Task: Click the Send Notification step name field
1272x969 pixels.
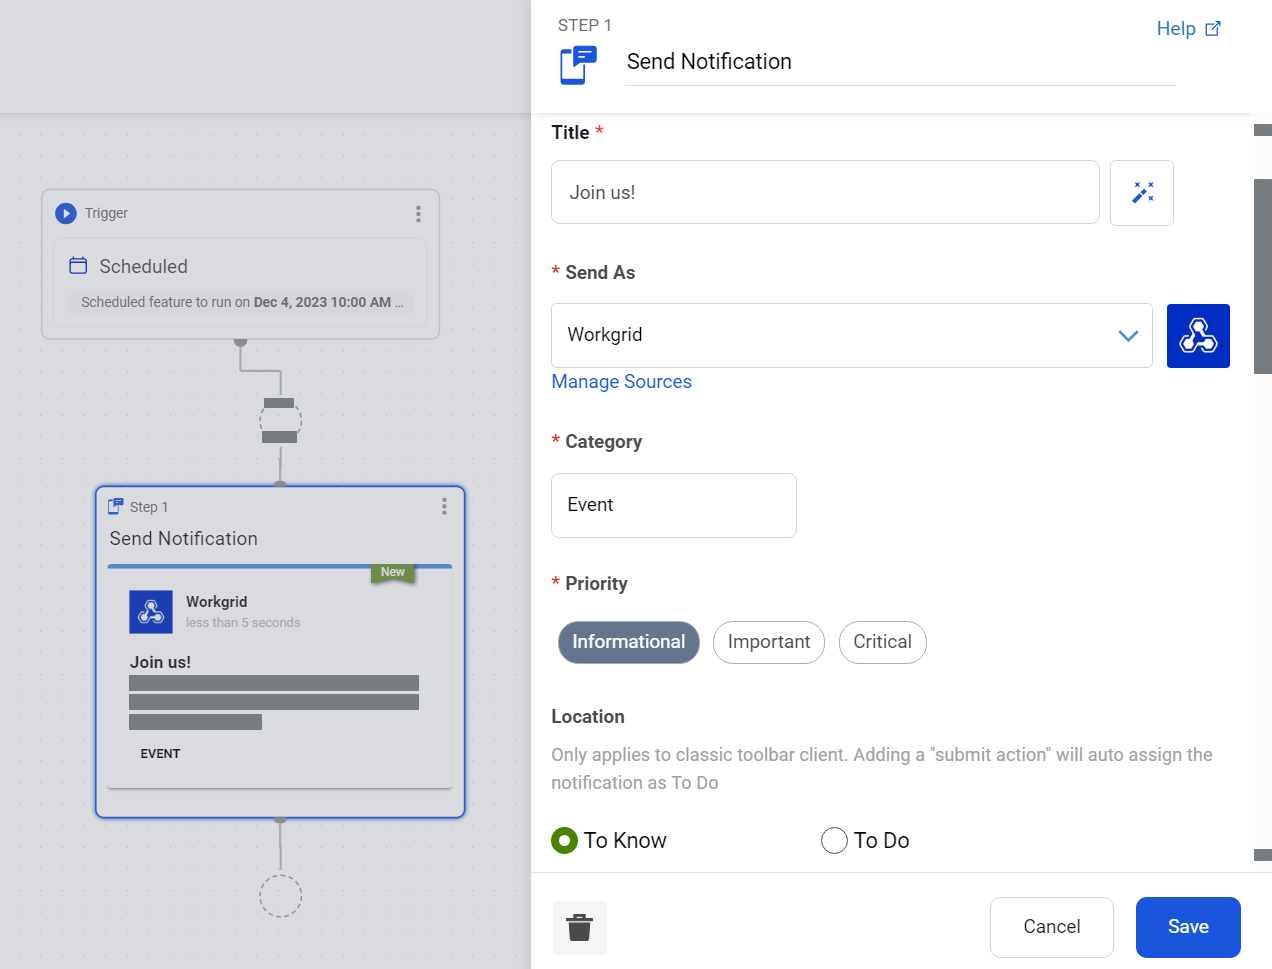Action: coord(900,62)
